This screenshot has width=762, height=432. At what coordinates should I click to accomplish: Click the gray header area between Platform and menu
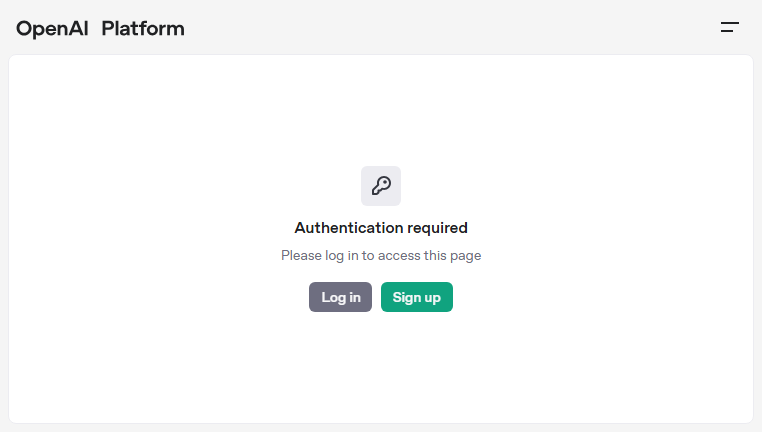(452, 28)
